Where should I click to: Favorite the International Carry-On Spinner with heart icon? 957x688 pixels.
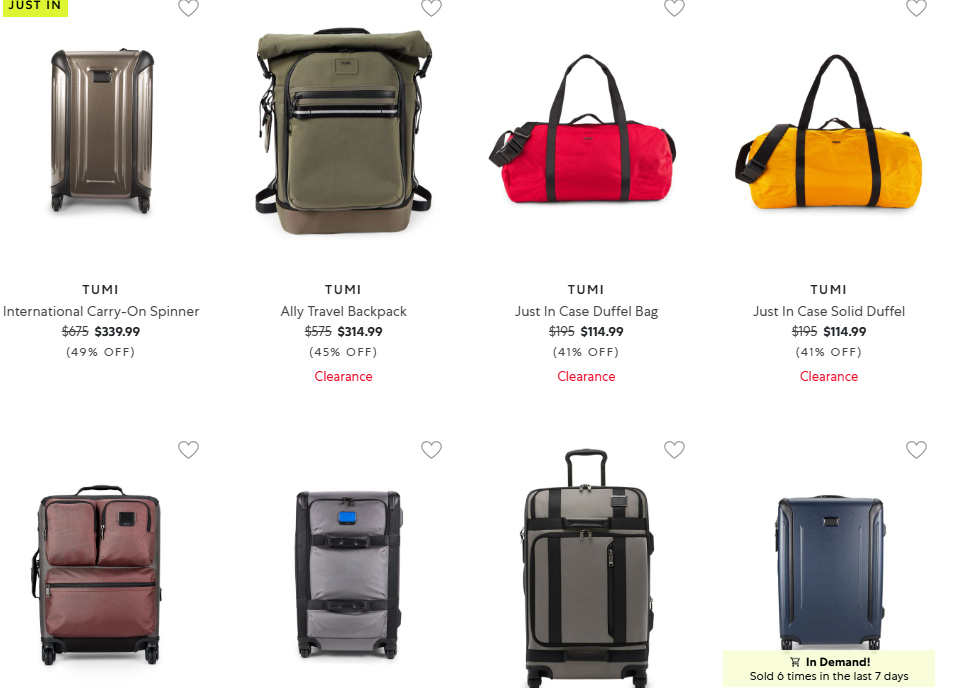188,7
